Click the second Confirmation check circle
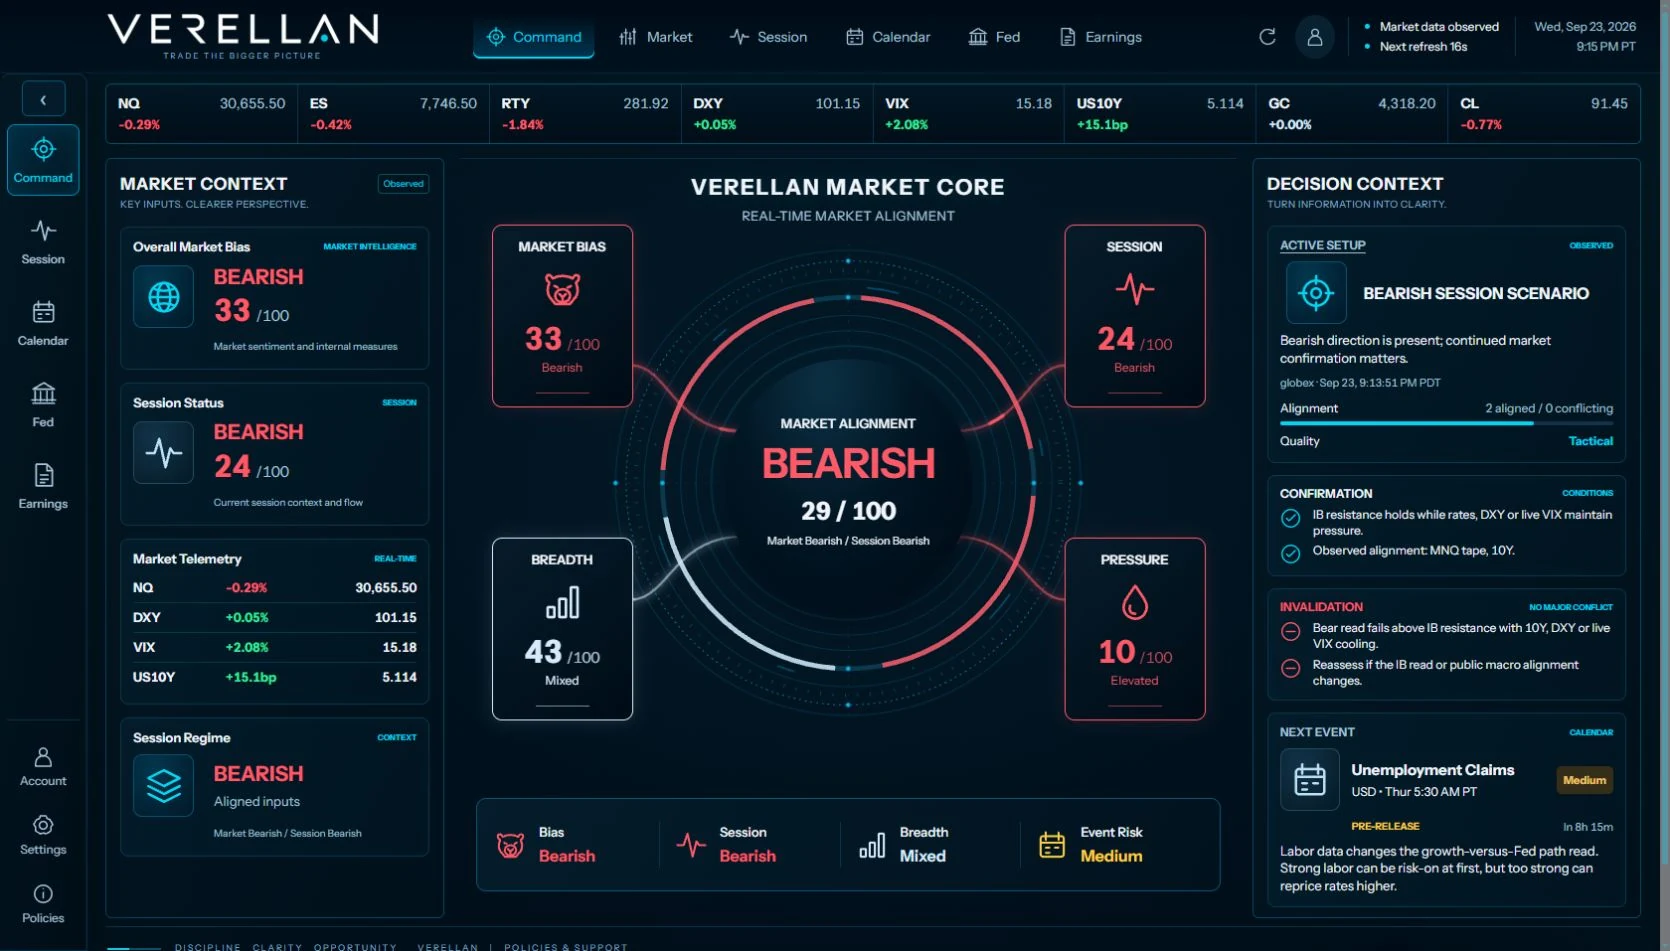Viewport: 1670px width, 951px height. (x=1290, y=554)
